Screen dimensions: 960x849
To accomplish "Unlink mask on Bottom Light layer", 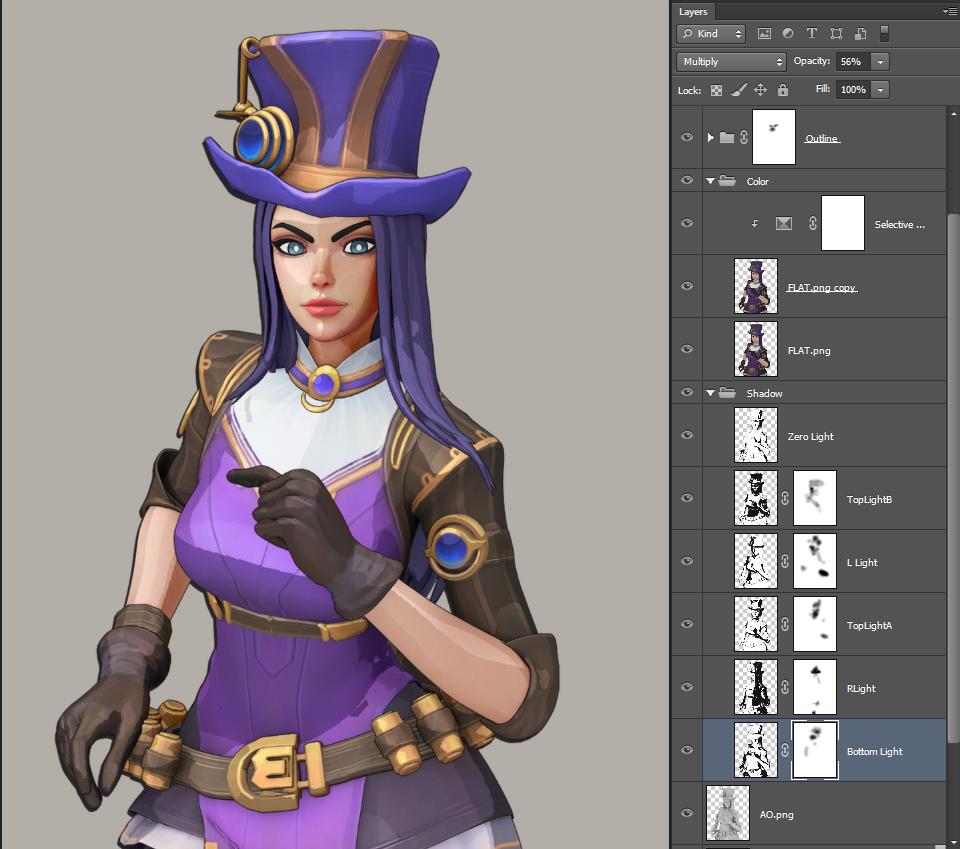I will point(785,750).
